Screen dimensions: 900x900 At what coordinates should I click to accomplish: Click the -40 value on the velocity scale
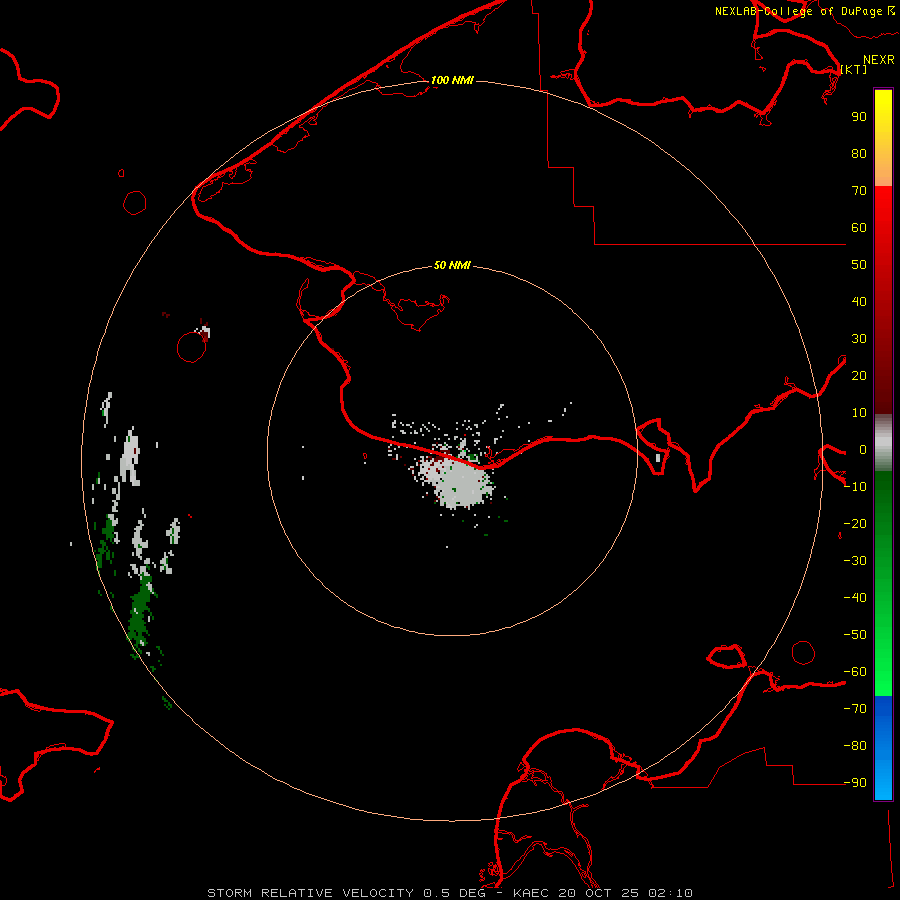pos(855,598)
